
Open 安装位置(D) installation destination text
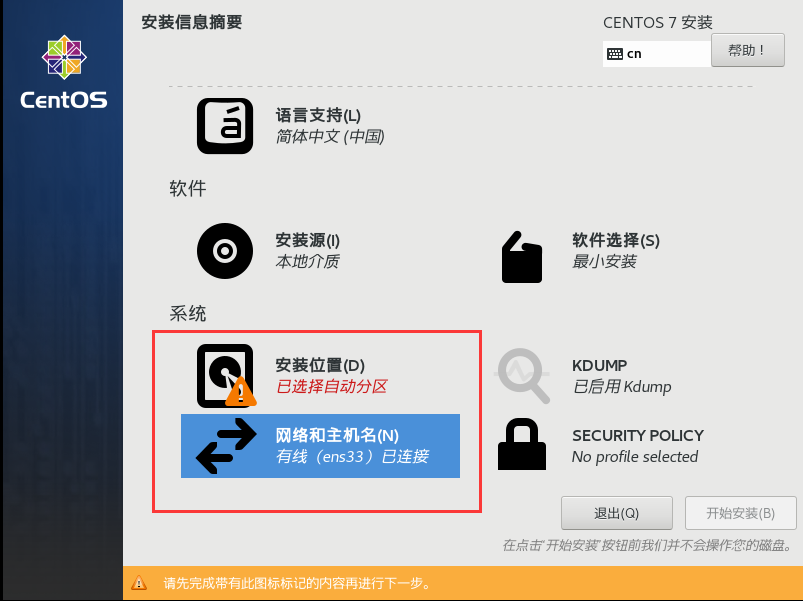click(x=320, y=366)
